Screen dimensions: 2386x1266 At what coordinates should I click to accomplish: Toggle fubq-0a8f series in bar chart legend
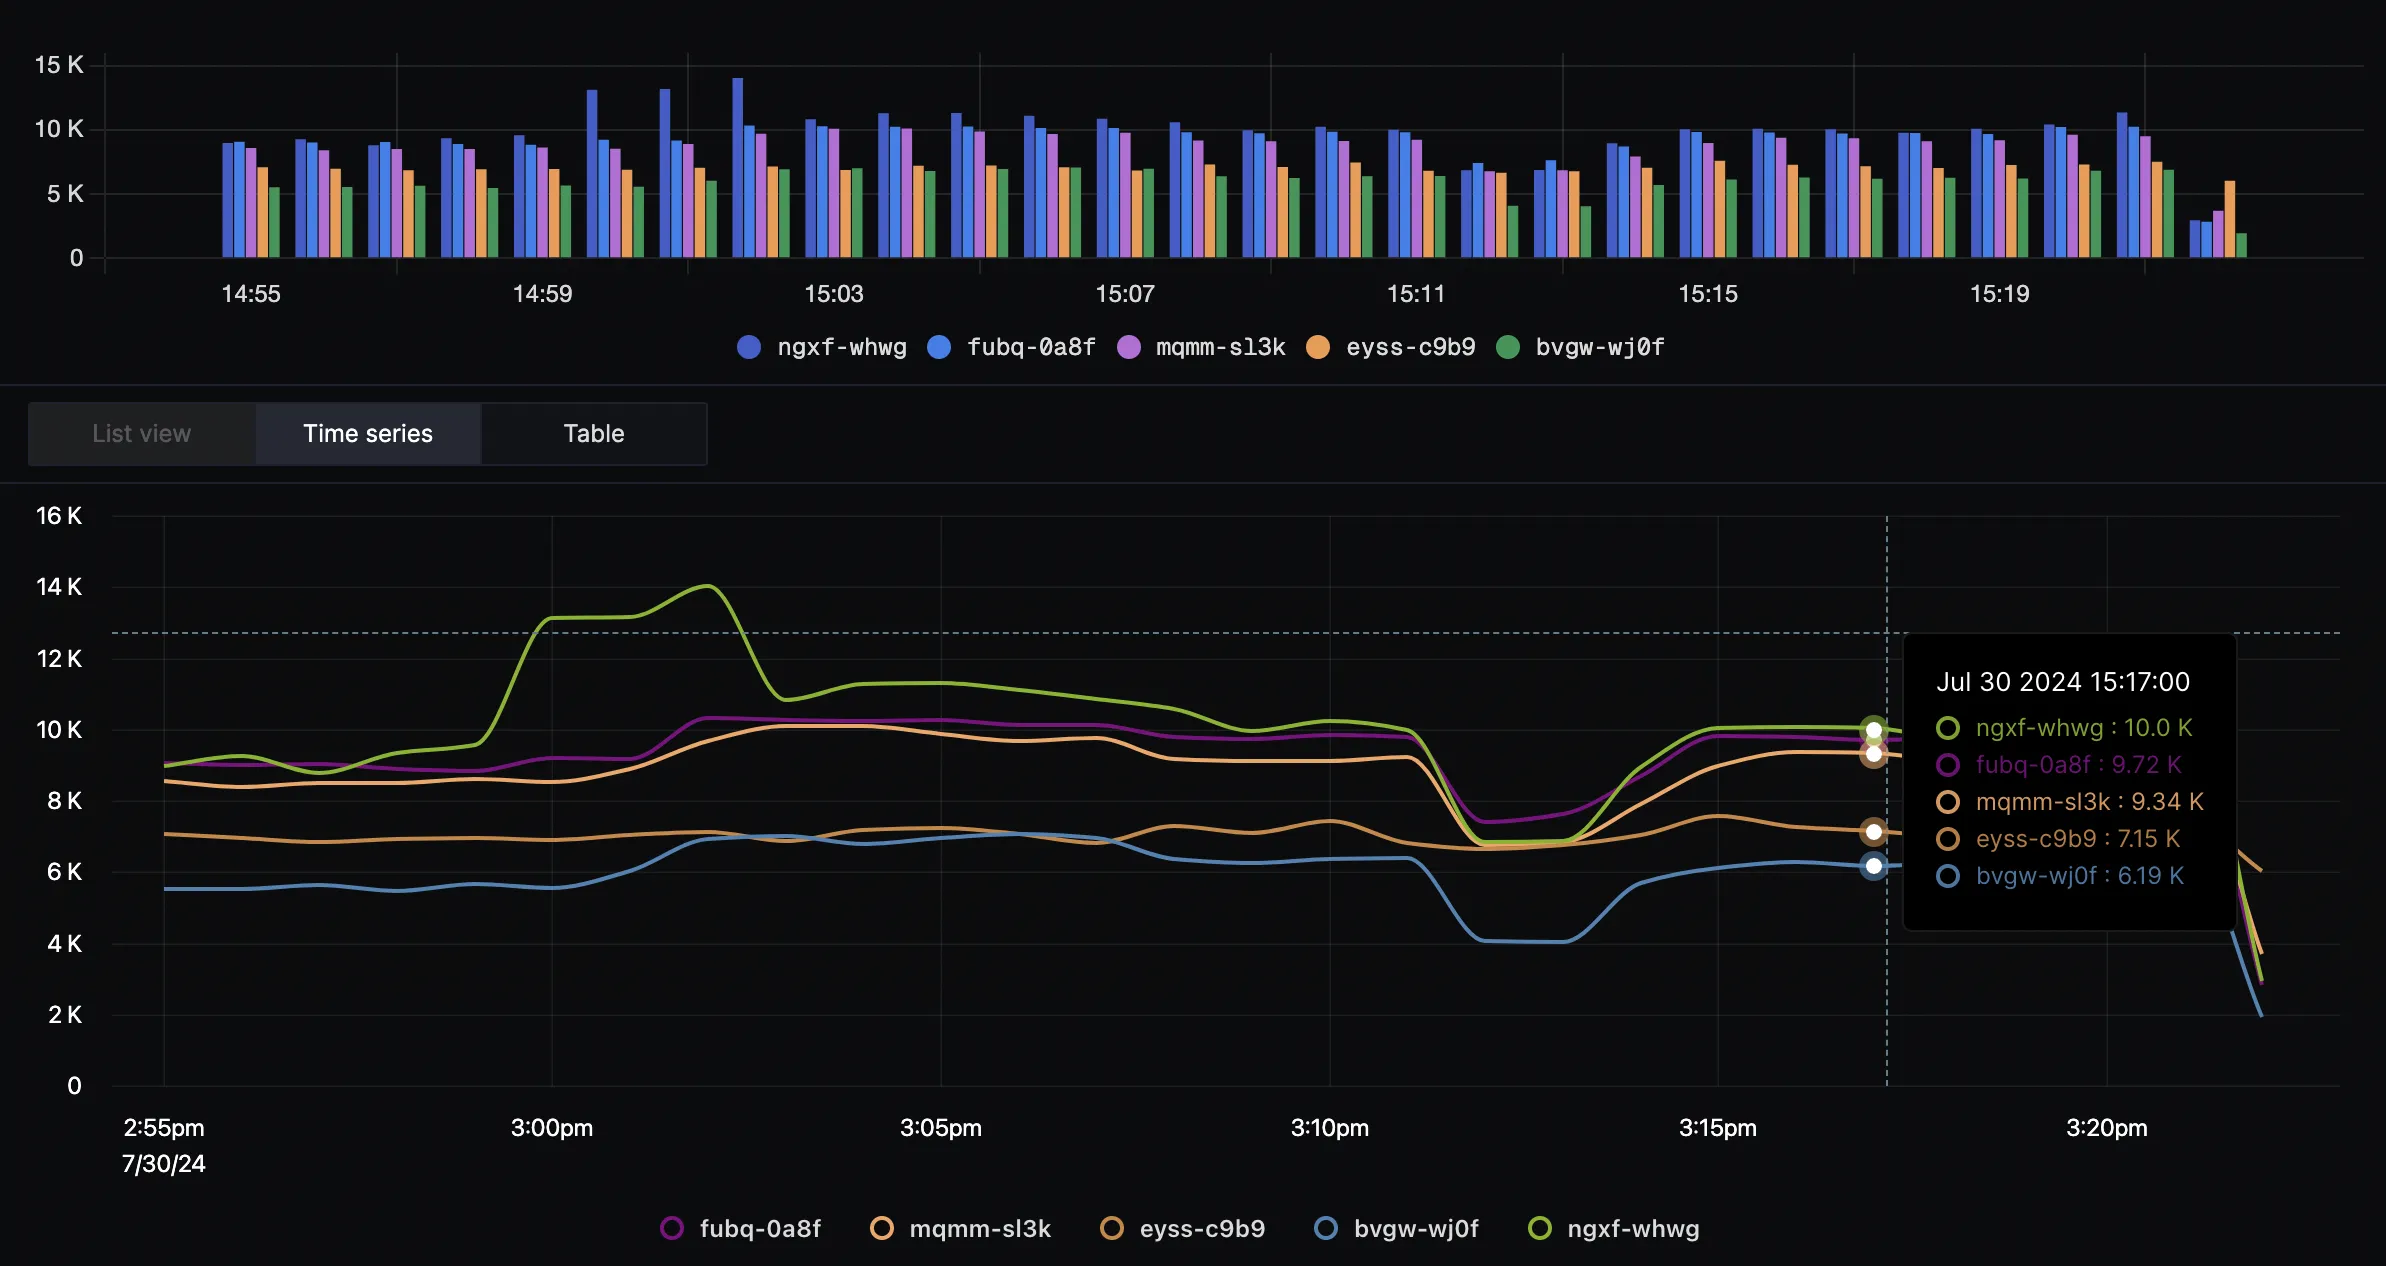pos(1011,347)
